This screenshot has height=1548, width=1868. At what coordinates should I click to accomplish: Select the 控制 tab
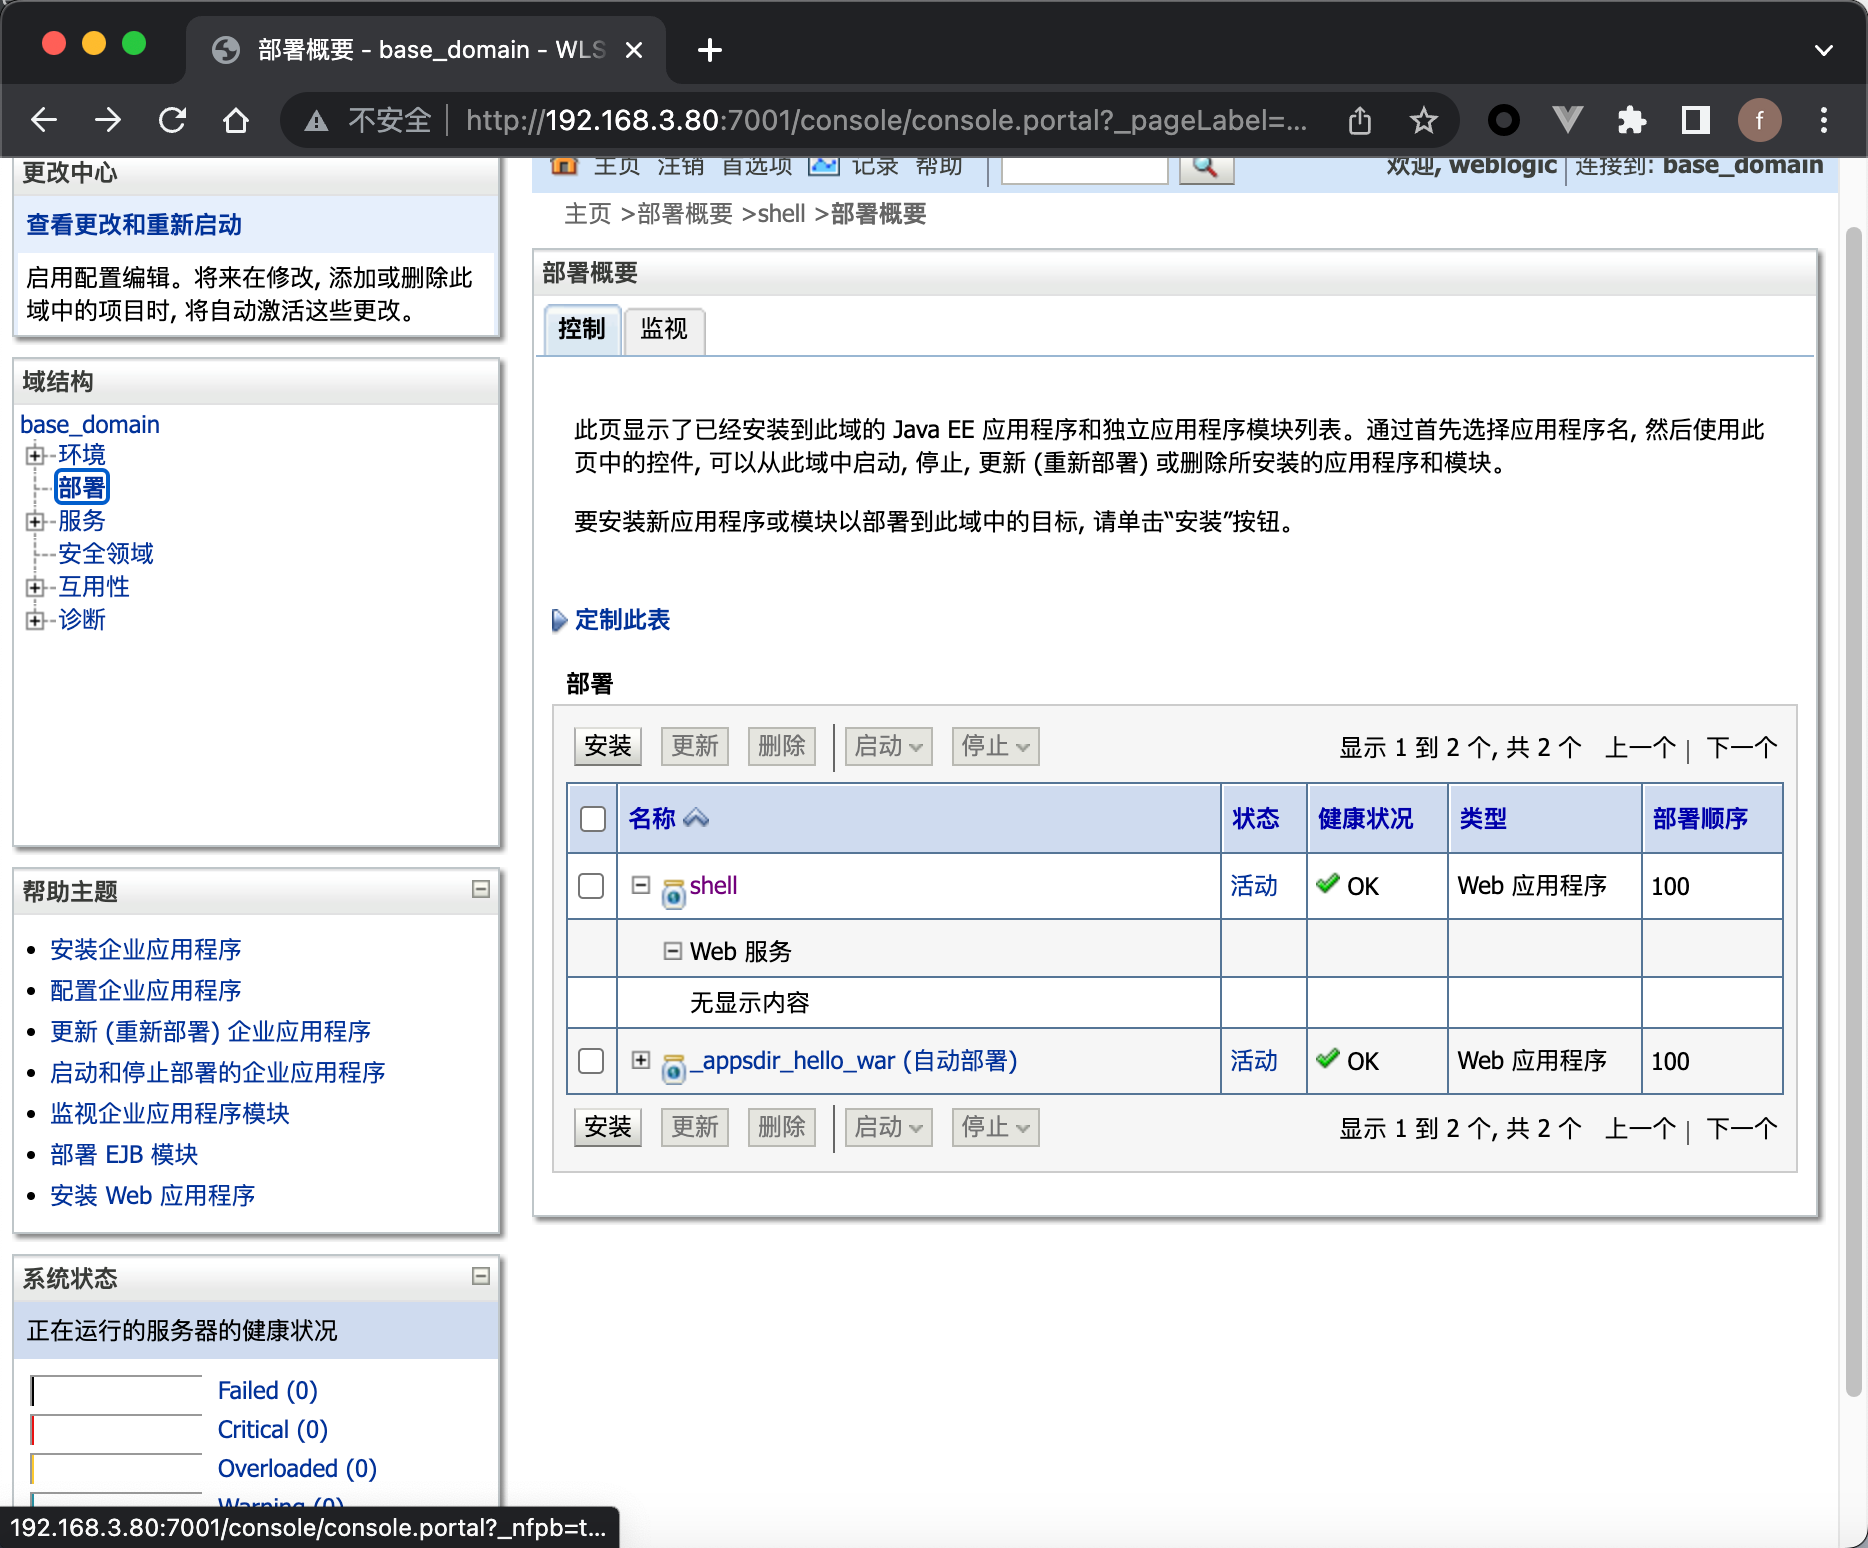click(x=581, y=329)
